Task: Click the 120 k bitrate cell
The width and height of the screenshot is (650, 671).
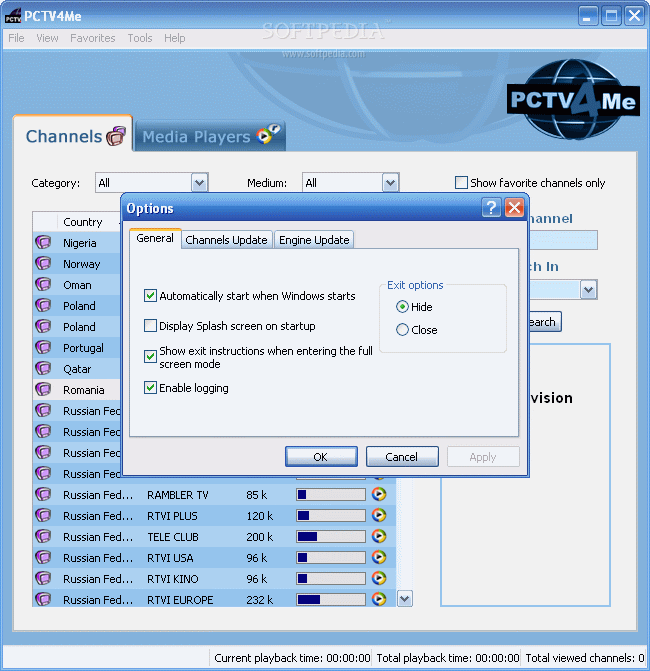Action: coord(259,516)
